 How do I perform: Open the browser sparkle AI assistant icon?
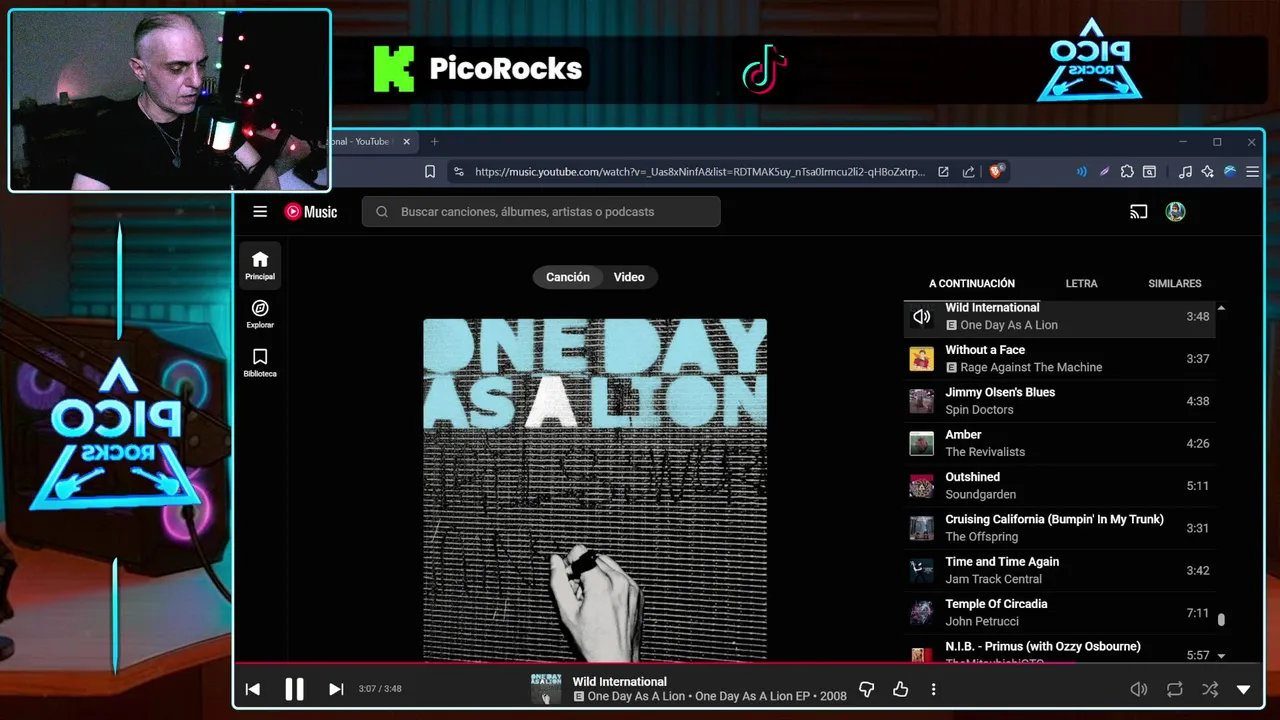point(1208,172)
